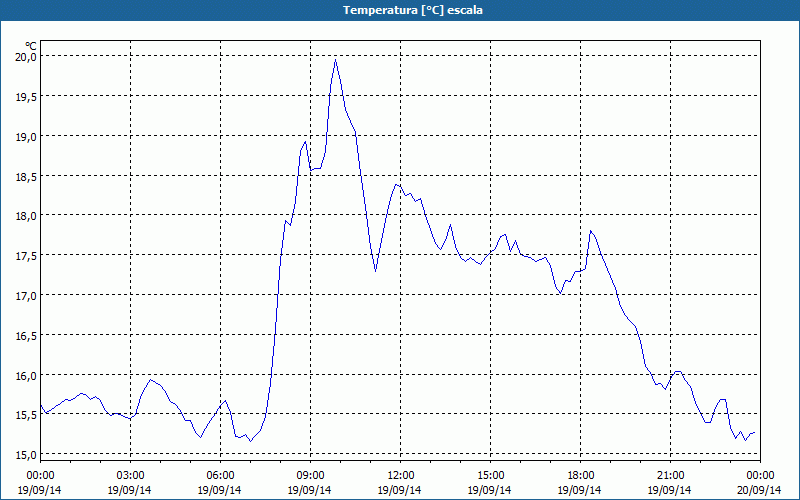800x500 pixels.
Task: Click the 20/09/14 date label
Action: click(x=759, y=490)
